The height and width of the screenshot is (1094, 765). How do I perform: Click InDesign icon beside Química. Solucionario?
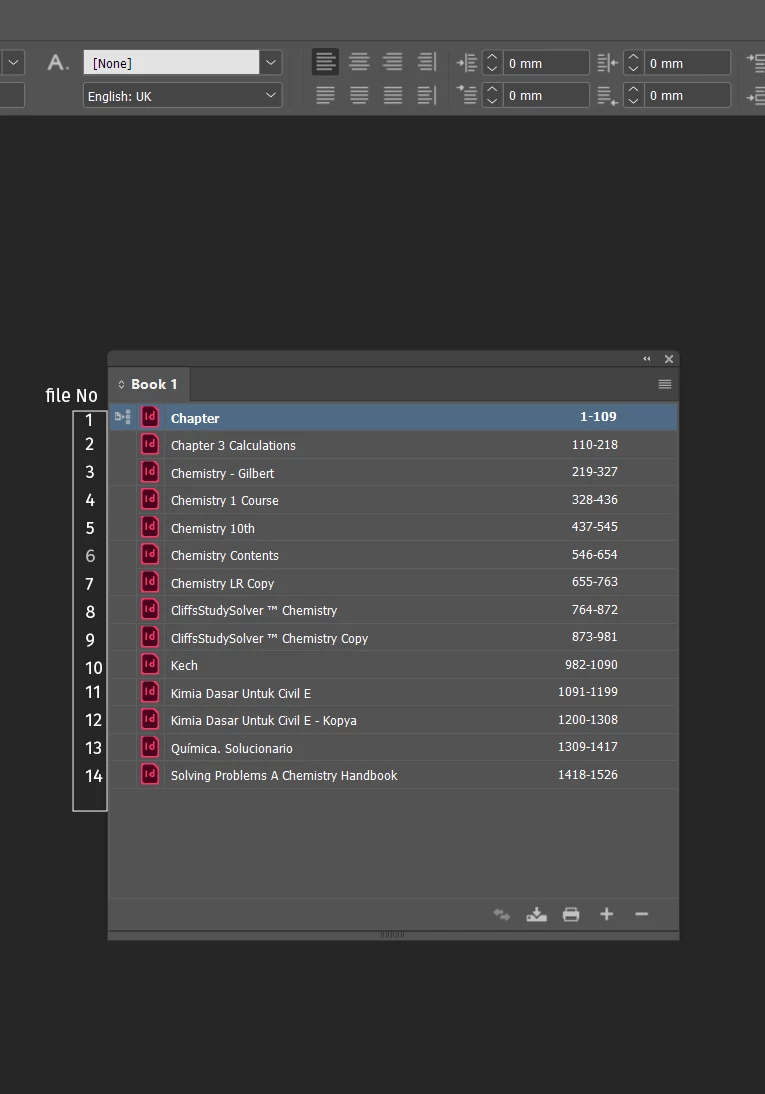[x=149, y=747]
